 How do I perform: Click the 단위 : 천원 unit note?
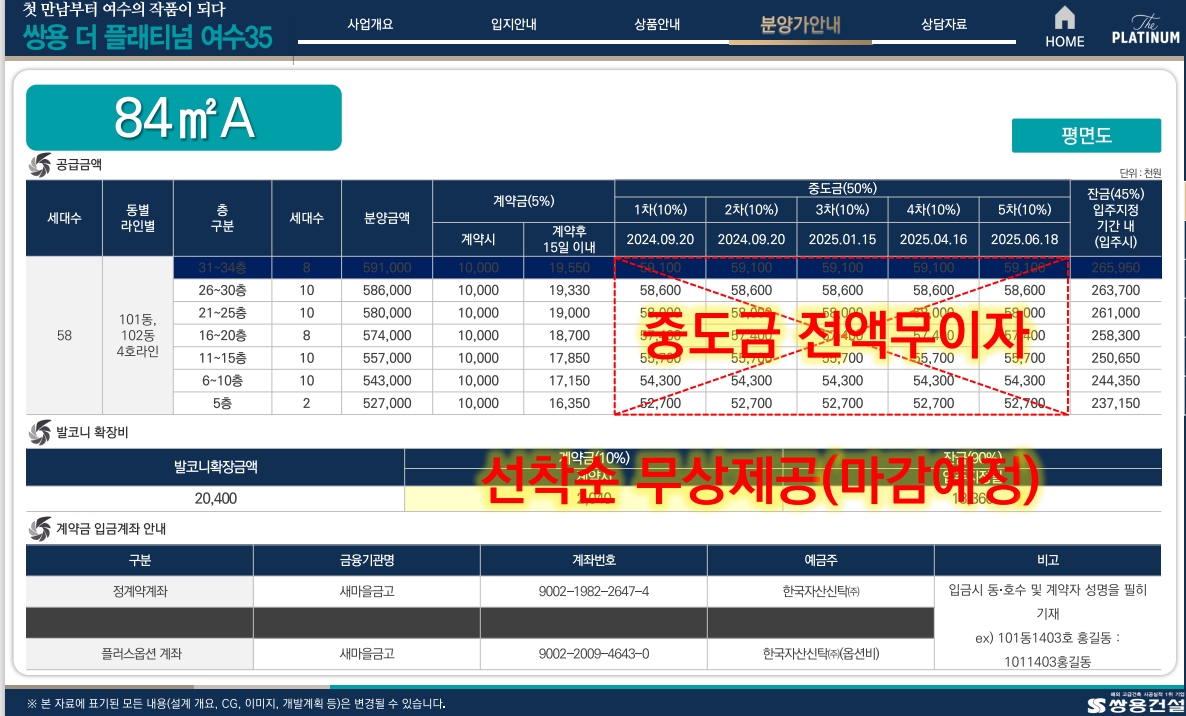click(x=1140, y=173)
